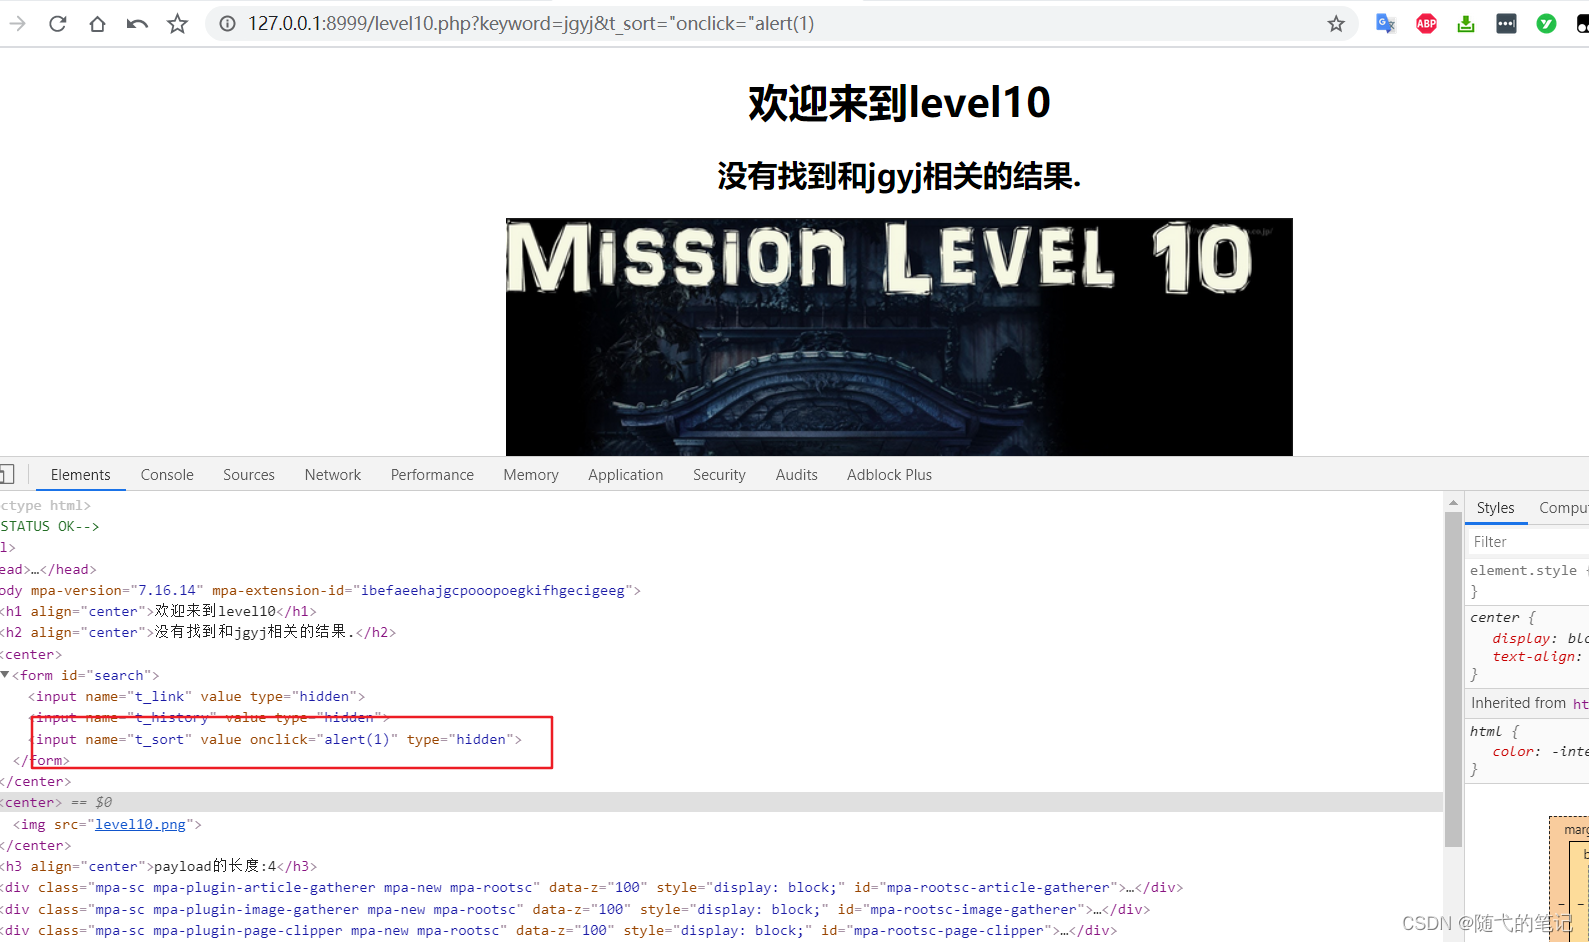Click the STATUS OK comment node
This screenshot has width=1589, height=942.
click(x=50, y=526)
